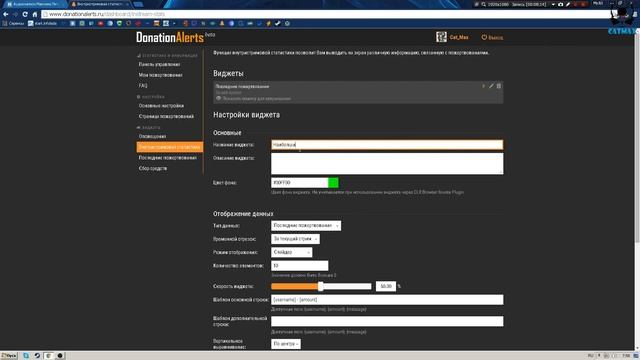Click the Выход logout link
The height and width of the screenshot is (360, 640).
coord(492,38)
